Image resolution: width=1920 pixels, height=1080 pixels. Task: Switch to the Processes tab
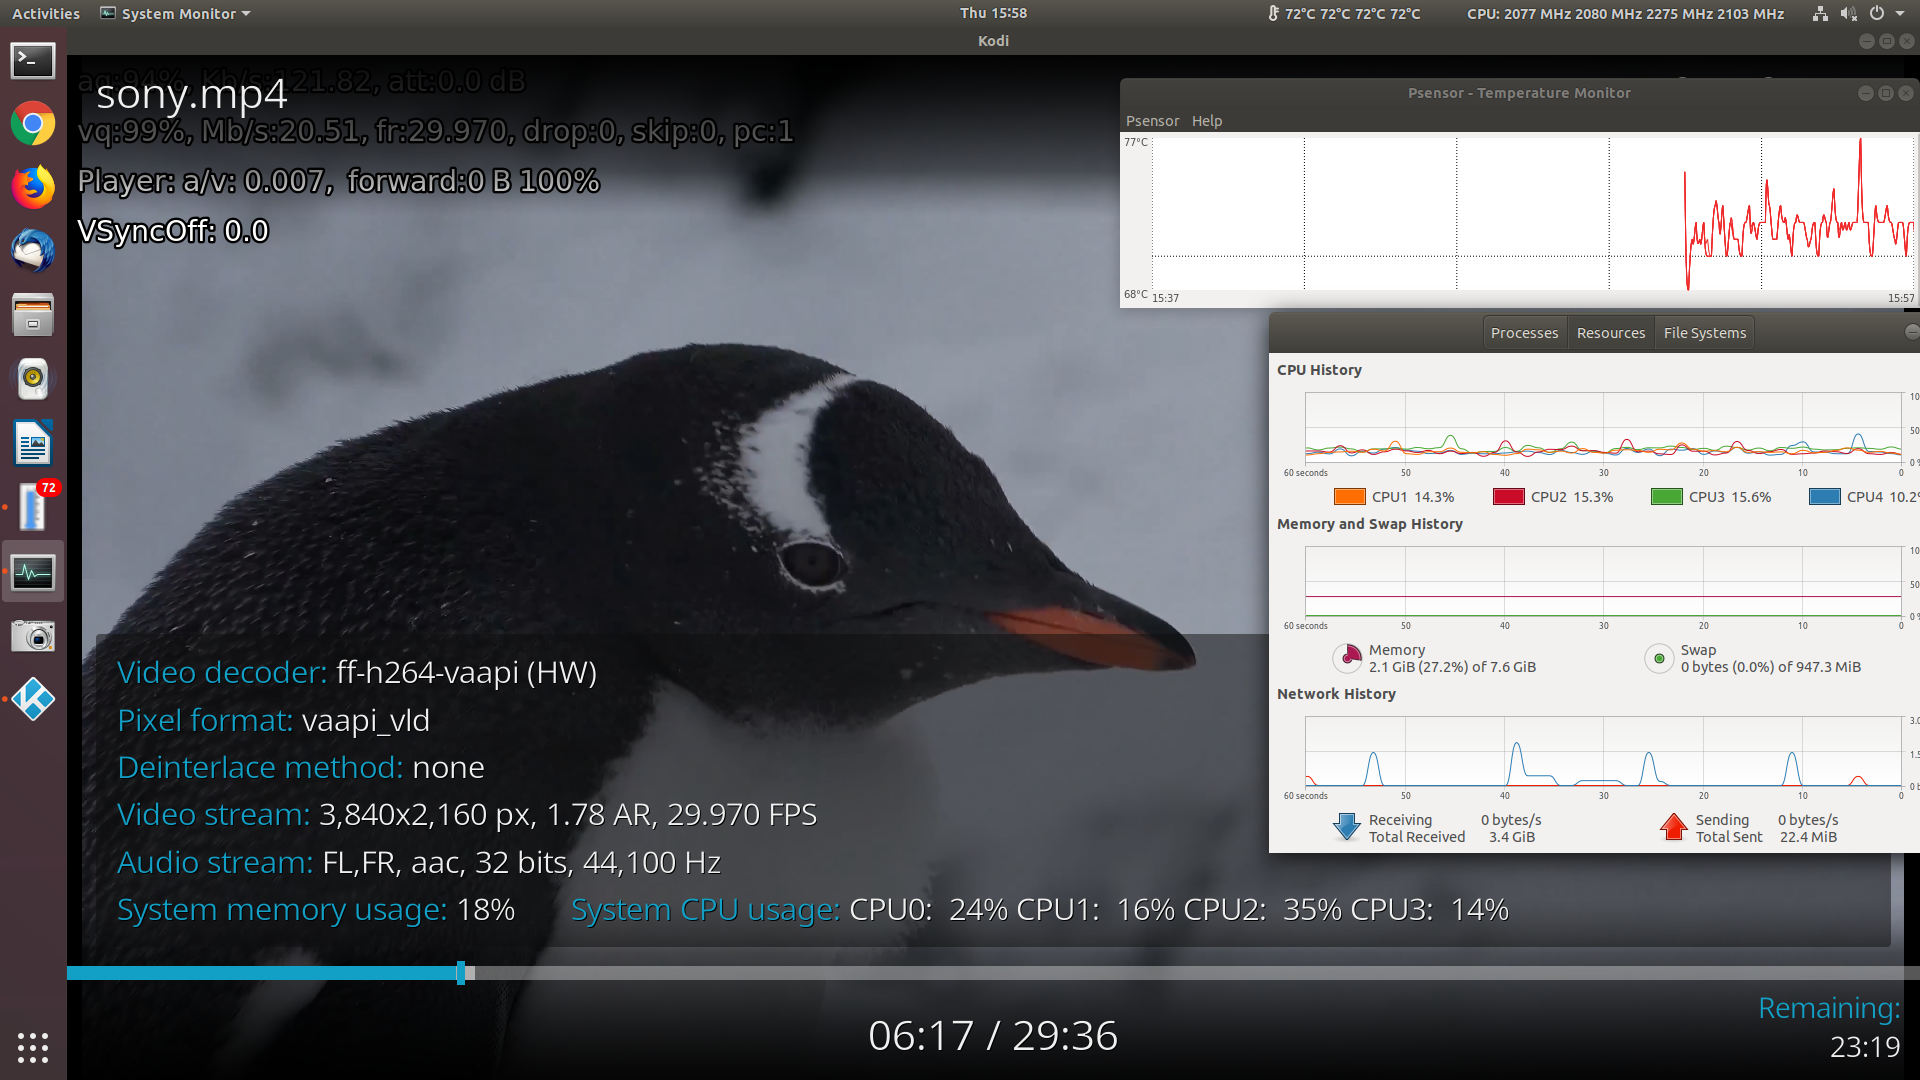[1524, 333]
